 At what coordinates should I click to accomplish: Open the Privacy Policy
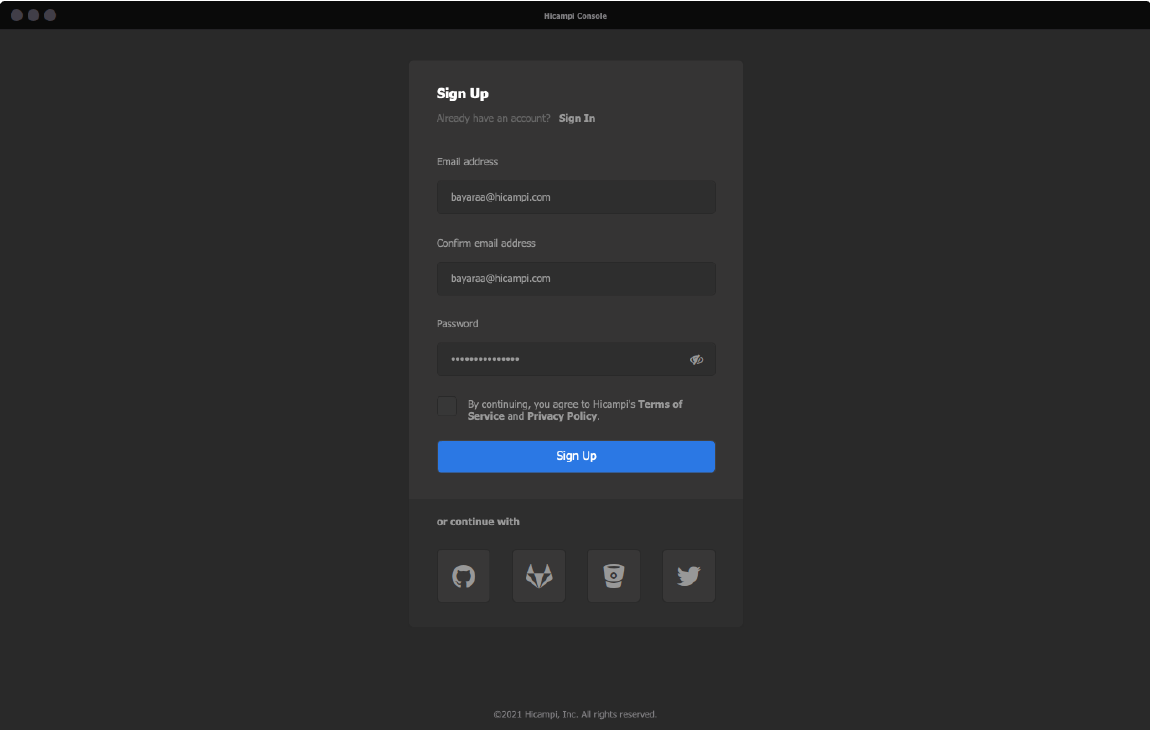pos(560,415)
